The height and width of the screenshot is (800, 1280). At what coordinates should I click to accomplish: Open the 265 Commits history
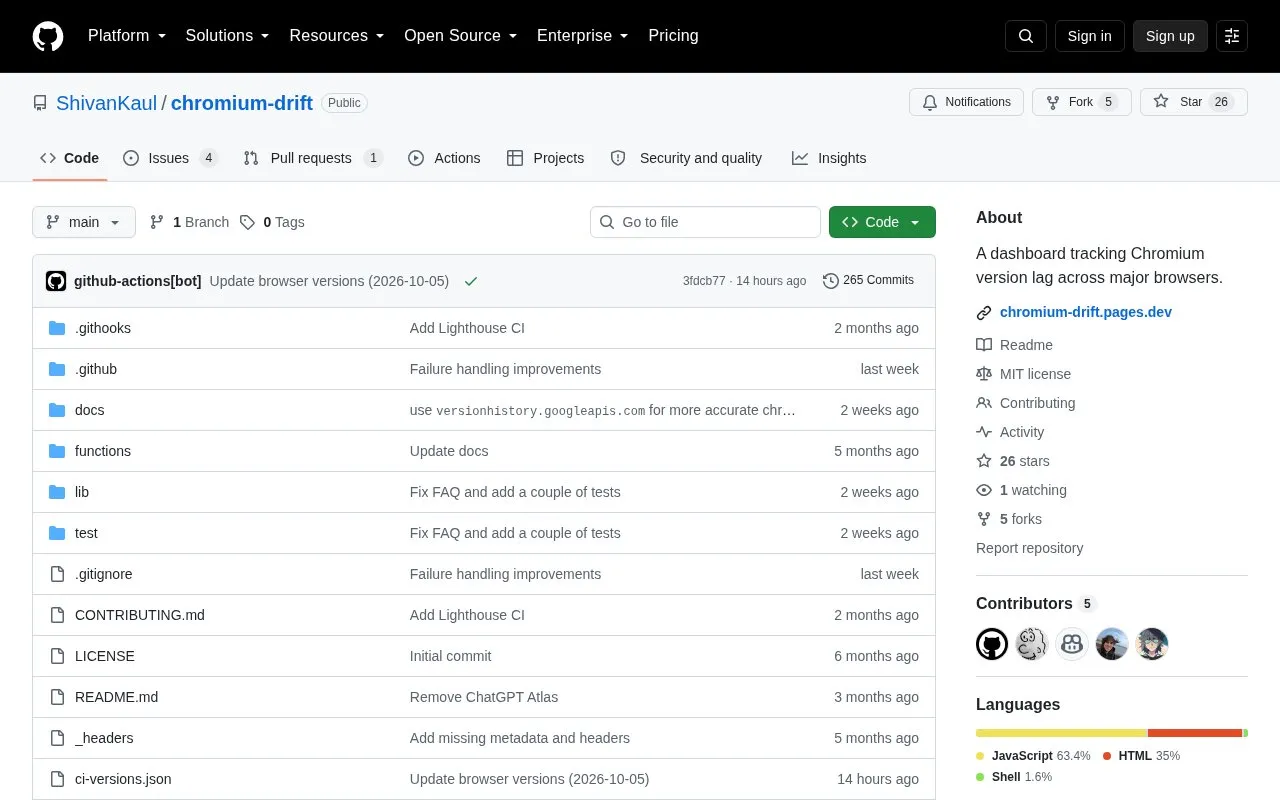[868, 280]
